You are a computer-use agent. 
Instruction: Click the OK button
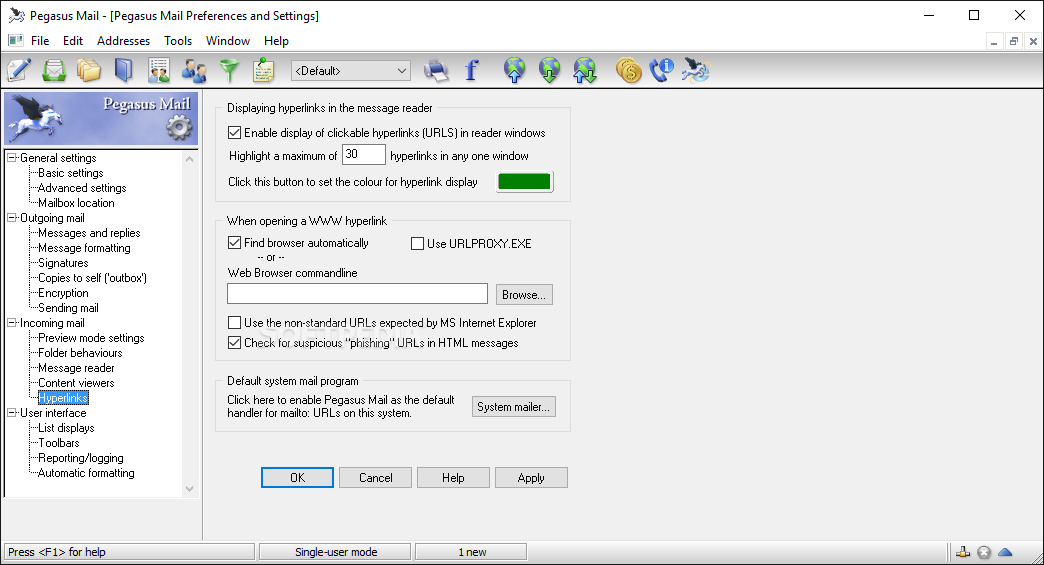coord(298,478)
